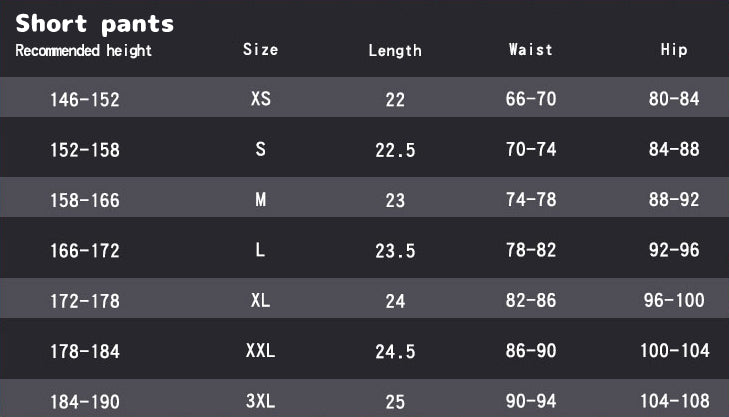Select hip range 80-84
Image resolution: width=729 pixels, height=417 pixels.
pyautogui.click(x=674, y=99)
